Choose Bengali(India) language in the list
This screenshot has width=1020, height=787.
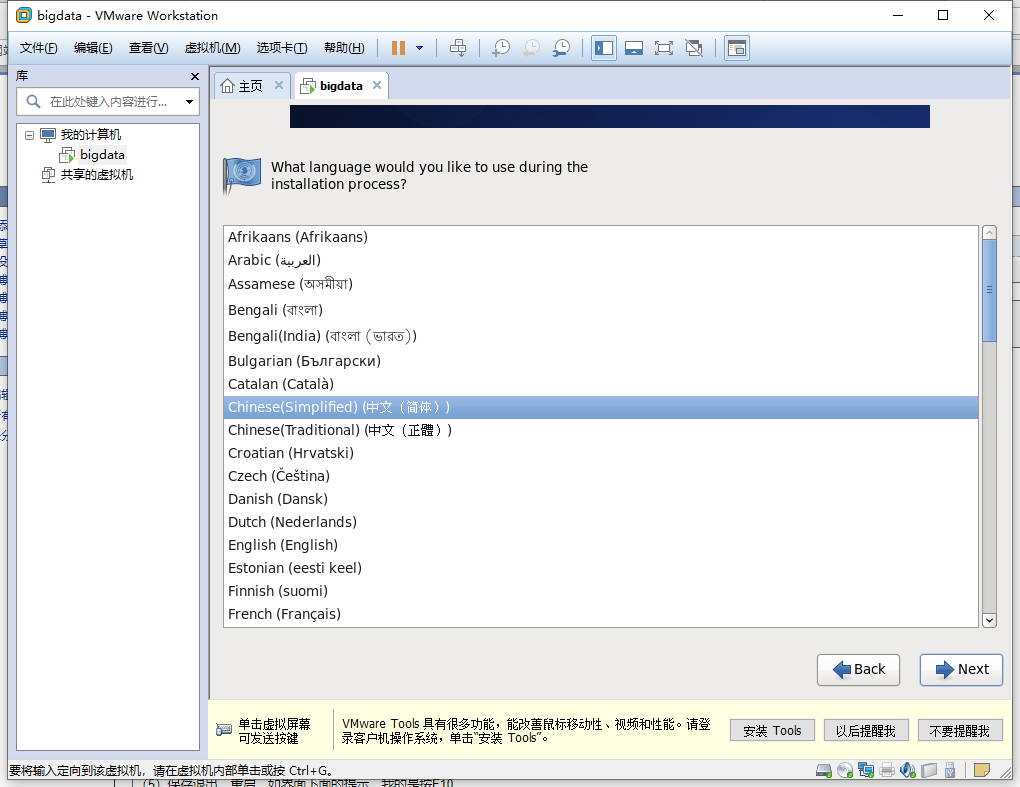[x=600, y=336]
